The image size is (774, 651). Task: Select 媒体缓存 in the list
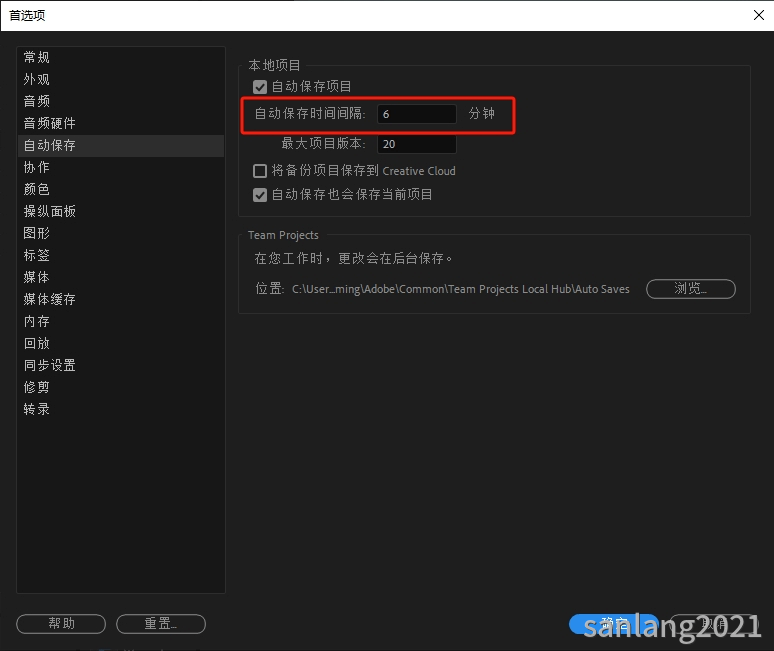(x=120, y=299)
